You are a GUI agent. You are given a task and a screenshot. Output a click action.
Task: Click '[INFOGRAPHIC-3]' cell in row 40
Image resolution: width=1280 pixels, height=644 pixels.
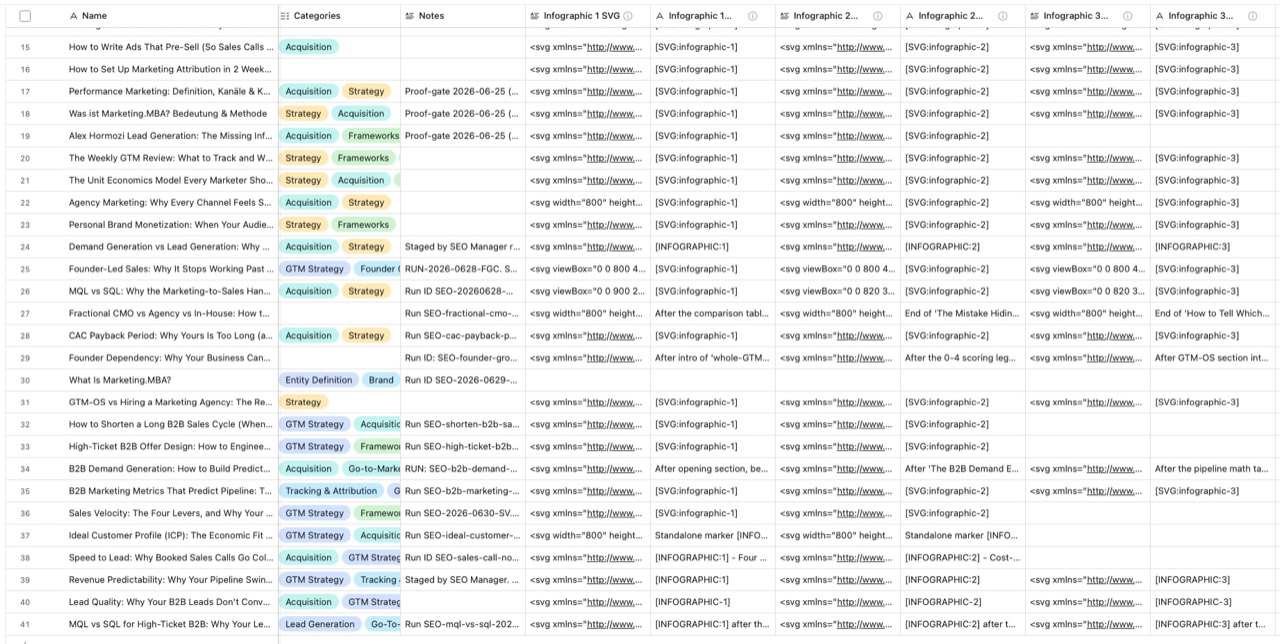tap(1213, 602)
